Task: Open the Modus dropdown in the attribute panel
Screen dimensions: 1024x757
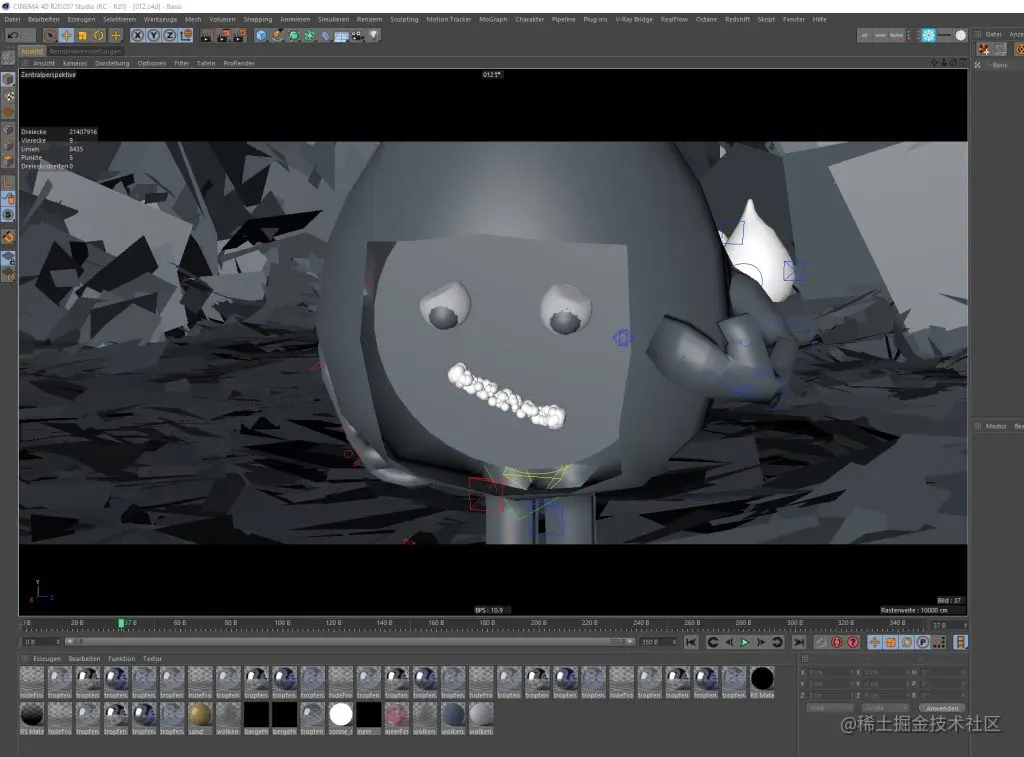Action: (996, 425)
